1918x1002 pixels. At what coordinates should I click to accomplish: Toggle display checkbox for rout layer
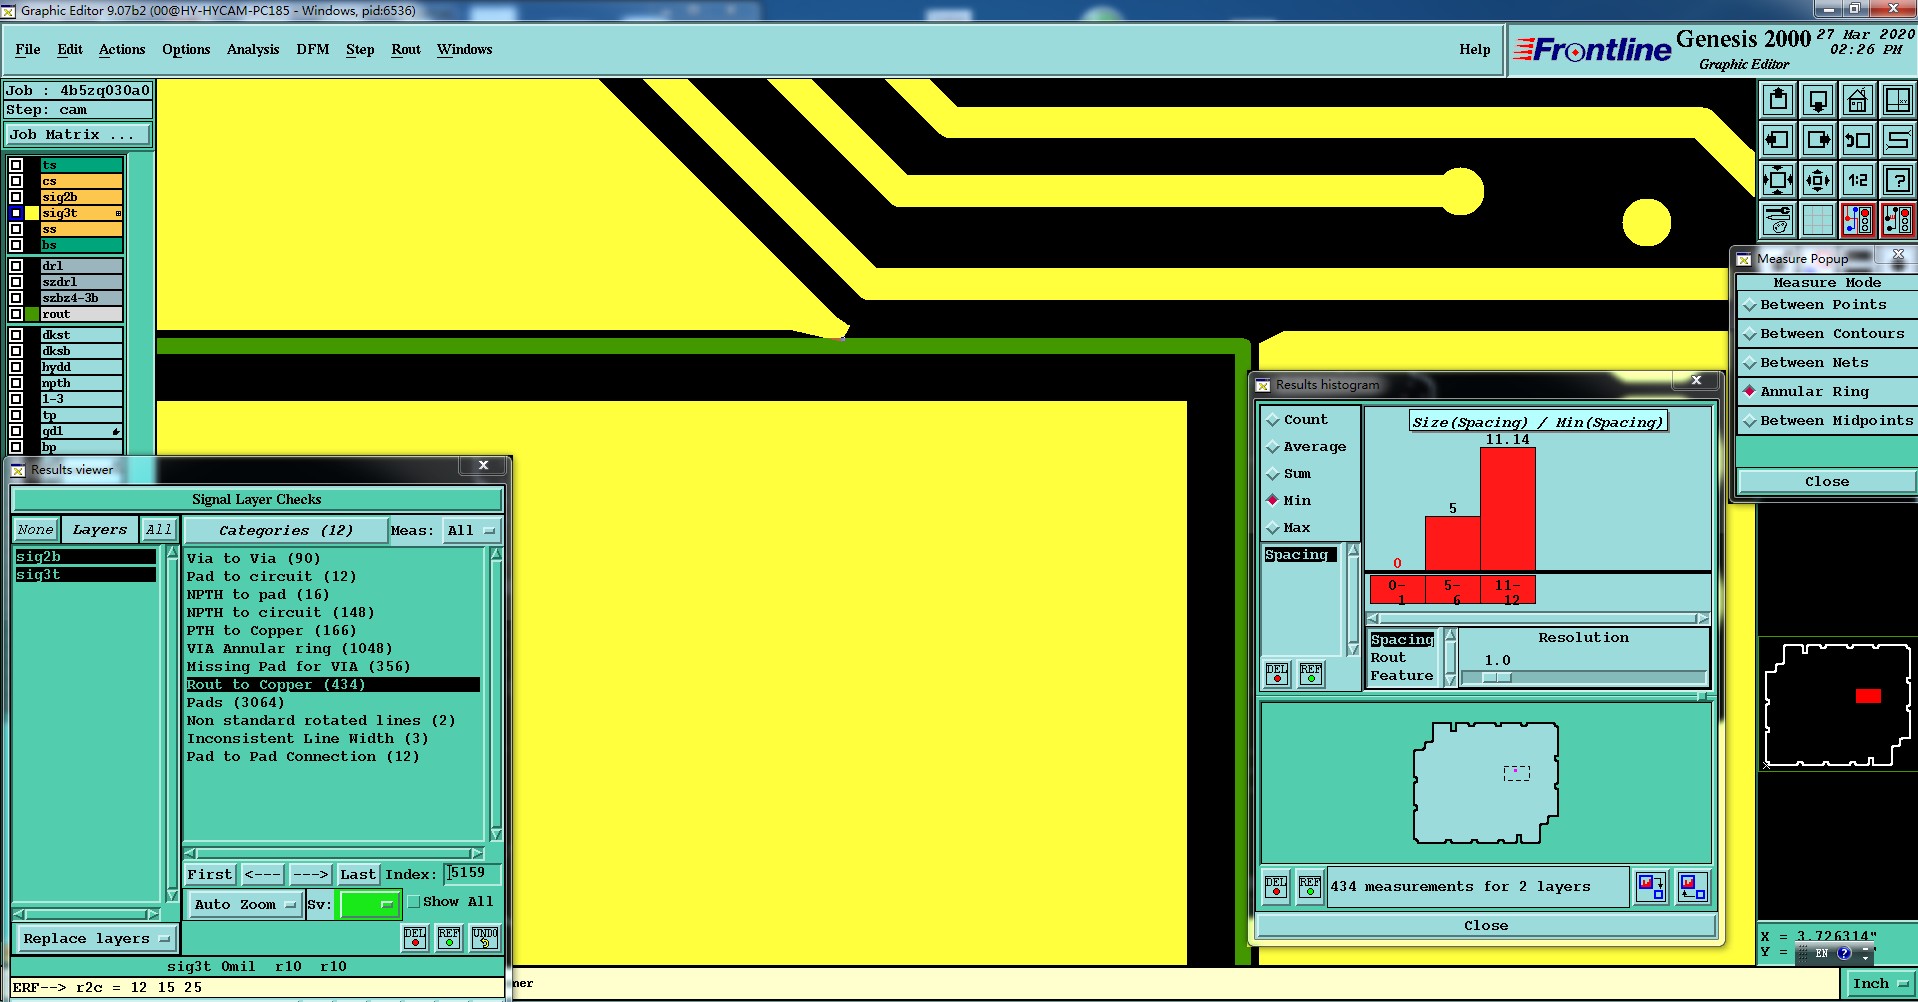16,314
